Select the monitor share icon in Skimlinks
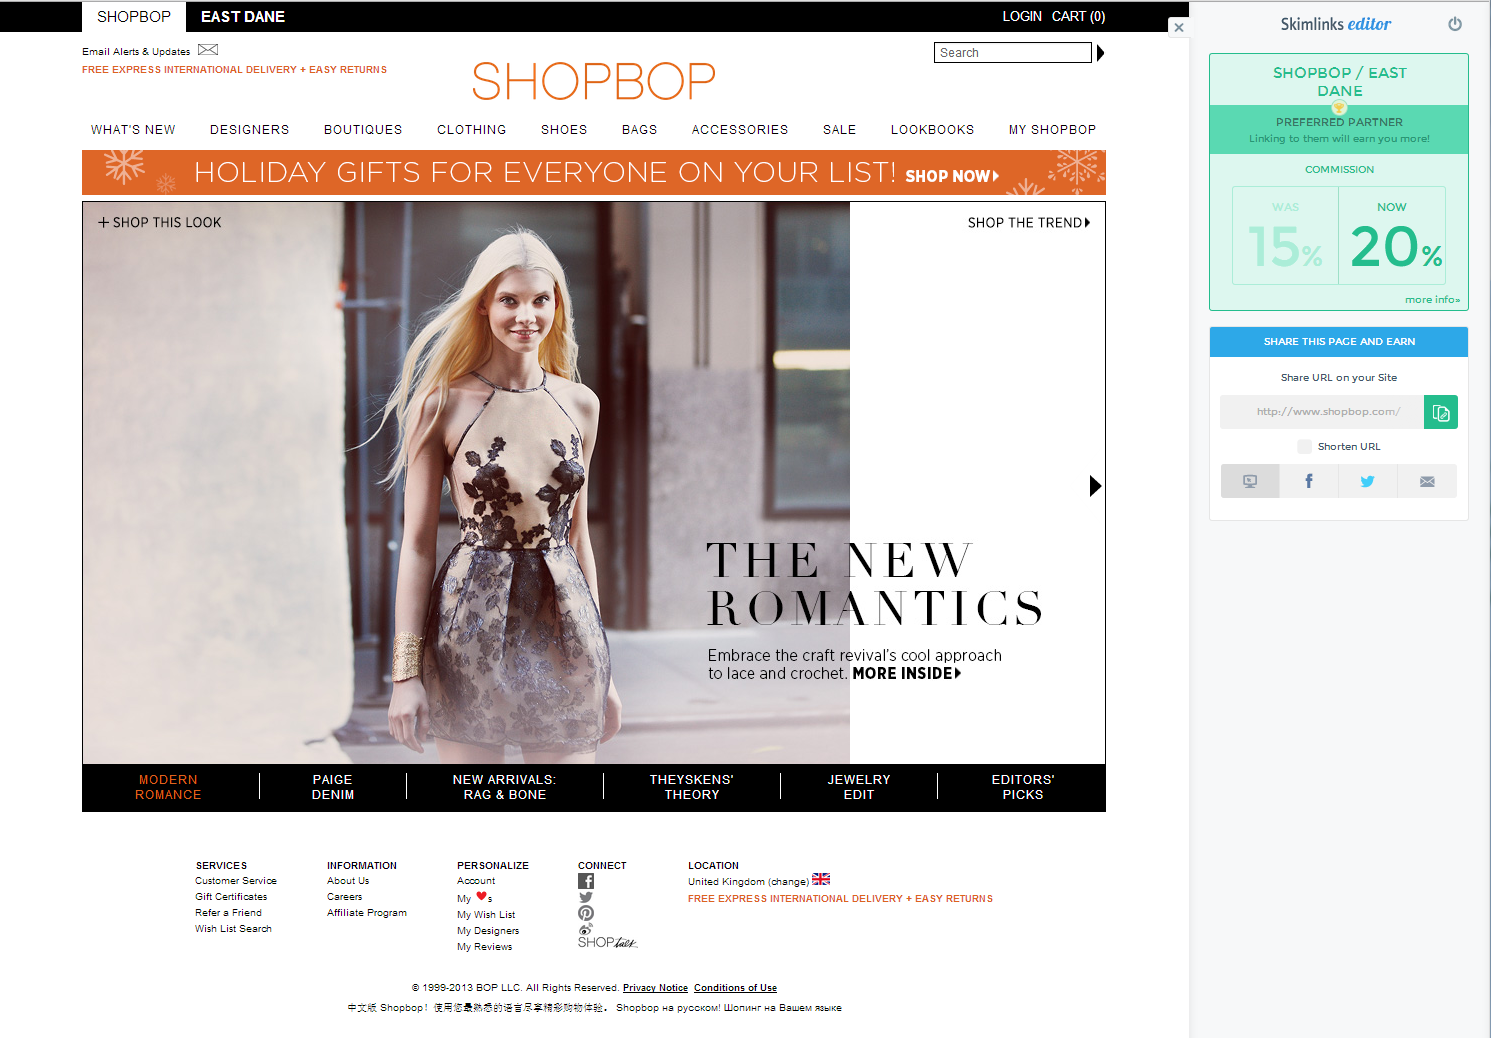 coord(1250,481)
